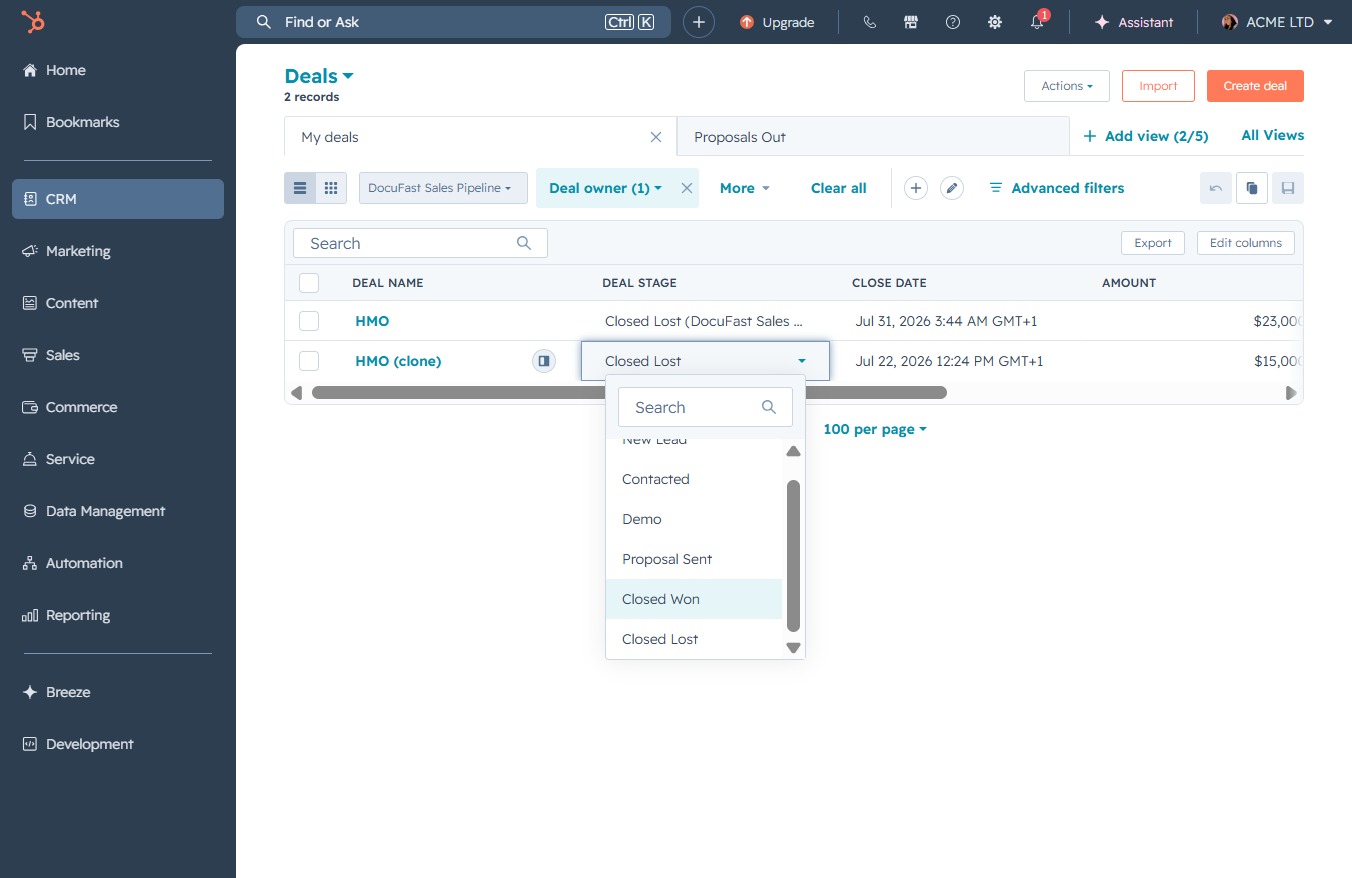The width and height of the screenshot is (1352, 878).
Task: Click Clear all filters
Action: point(838,188)
